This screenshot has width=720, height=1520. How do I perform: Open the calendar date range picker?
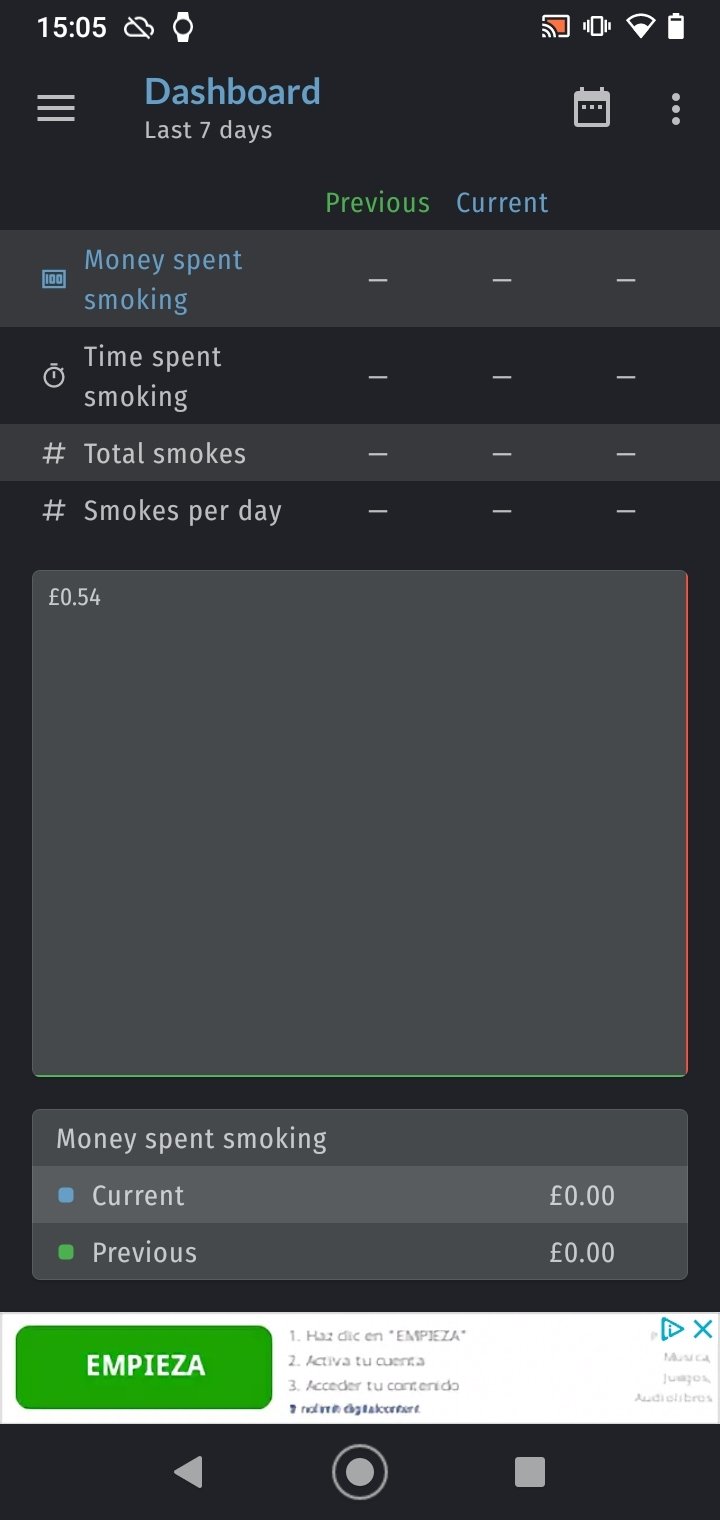(x=592, y=108)
